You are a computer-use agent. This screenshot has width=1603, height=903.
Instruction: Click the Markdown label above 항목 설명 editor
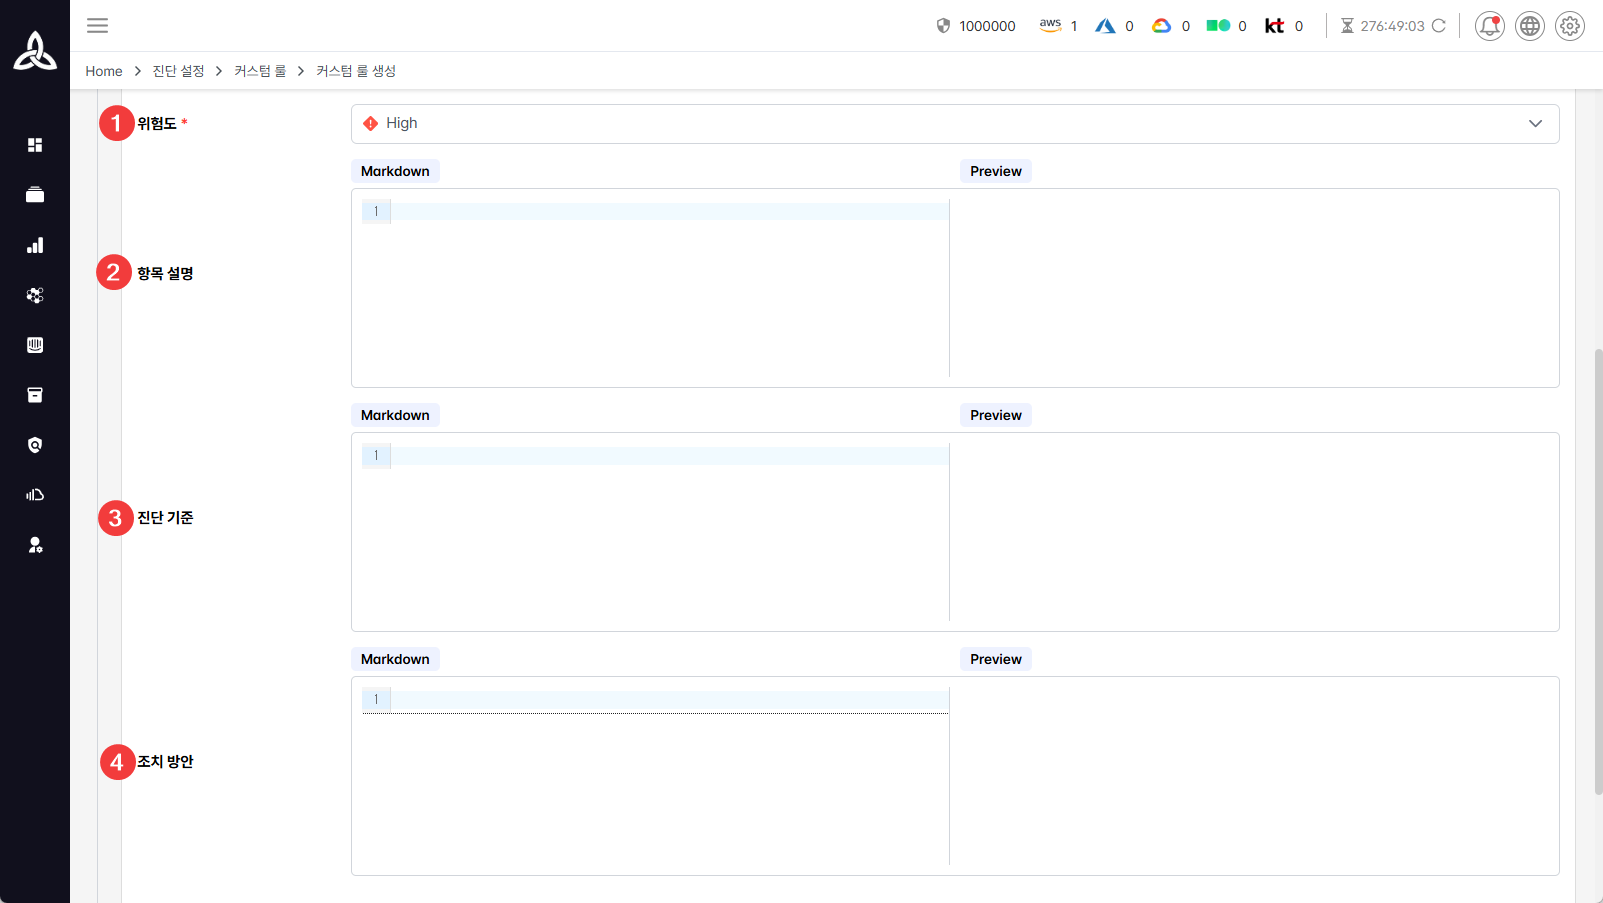click(395, 171)
